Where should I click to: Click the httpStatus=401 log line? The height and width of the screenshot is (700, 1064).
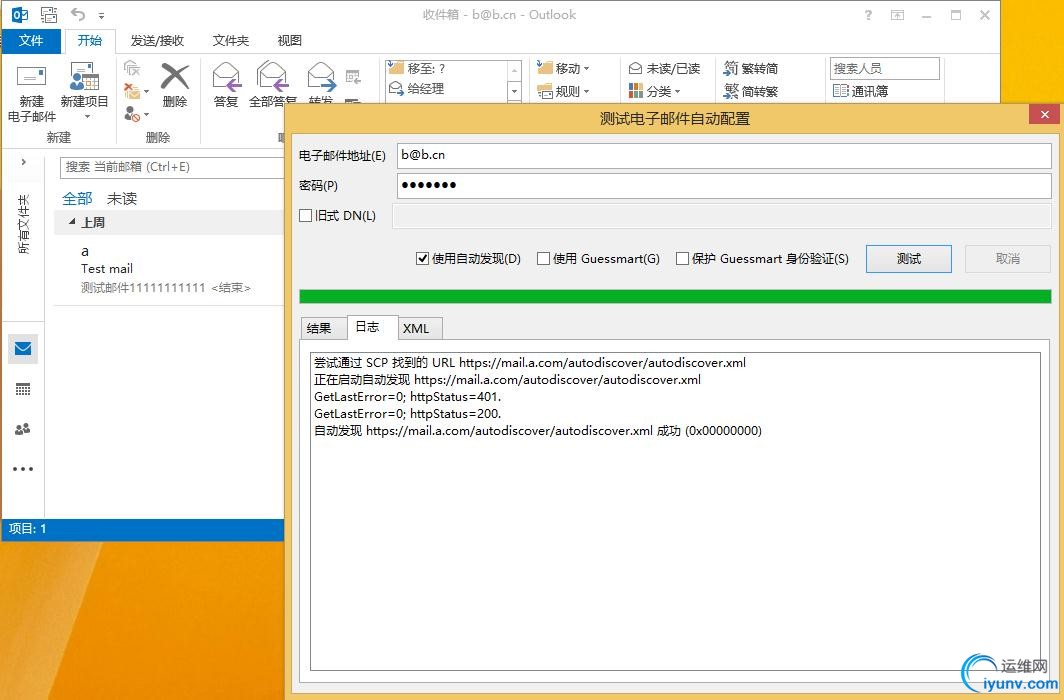tap(408, 397)
